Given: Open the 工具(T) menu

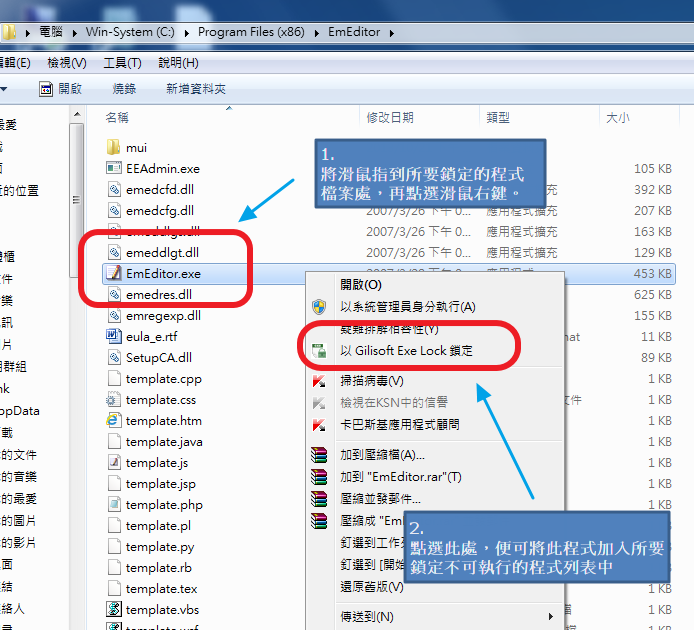Looking at the screenshot, I should coord(122,63).
